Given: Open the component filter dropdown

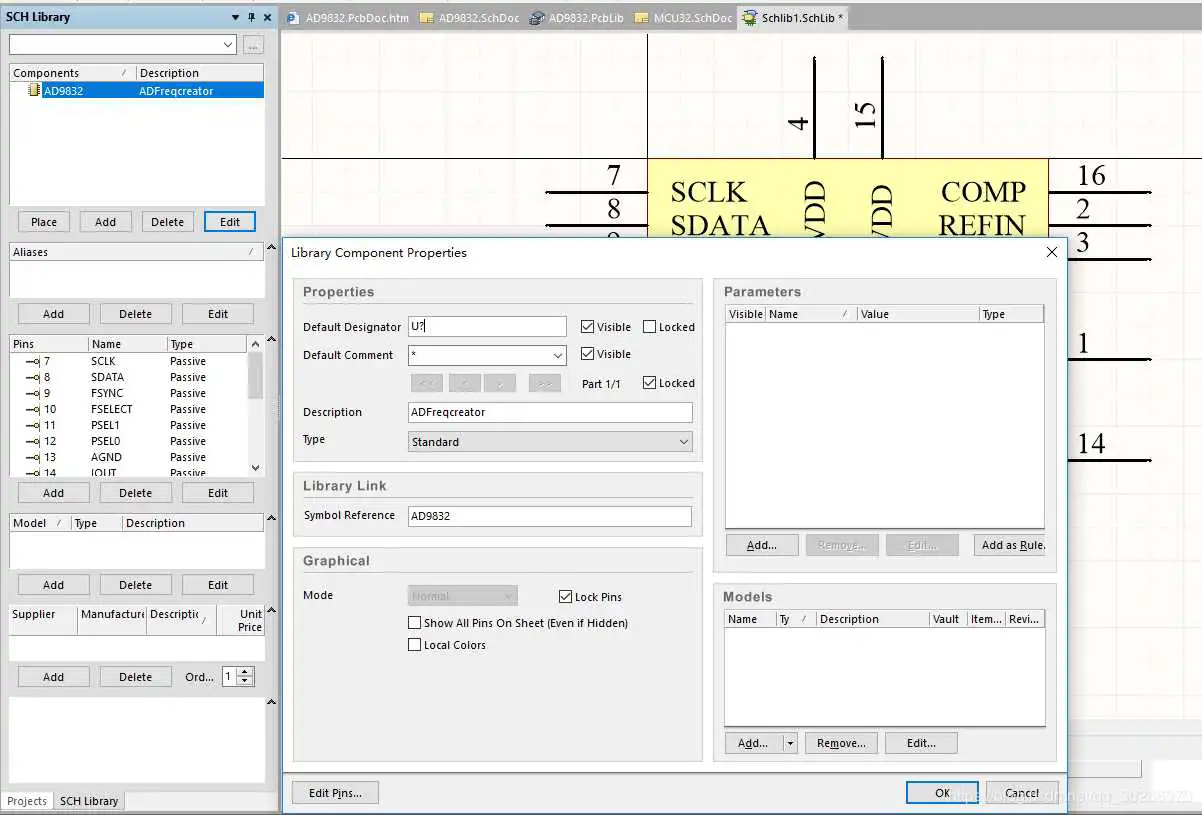Looking at the screenshot, I should coord(228,45).
